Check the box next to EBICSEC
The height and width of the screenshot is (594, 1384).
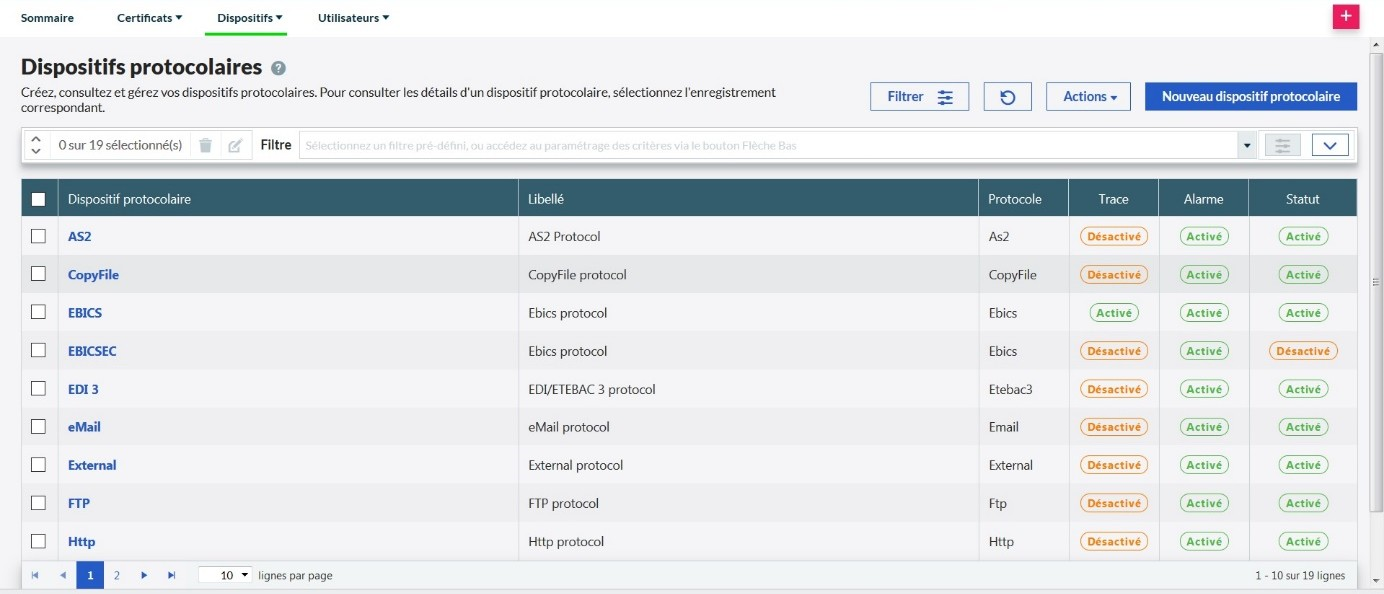(x=39, y=350)
